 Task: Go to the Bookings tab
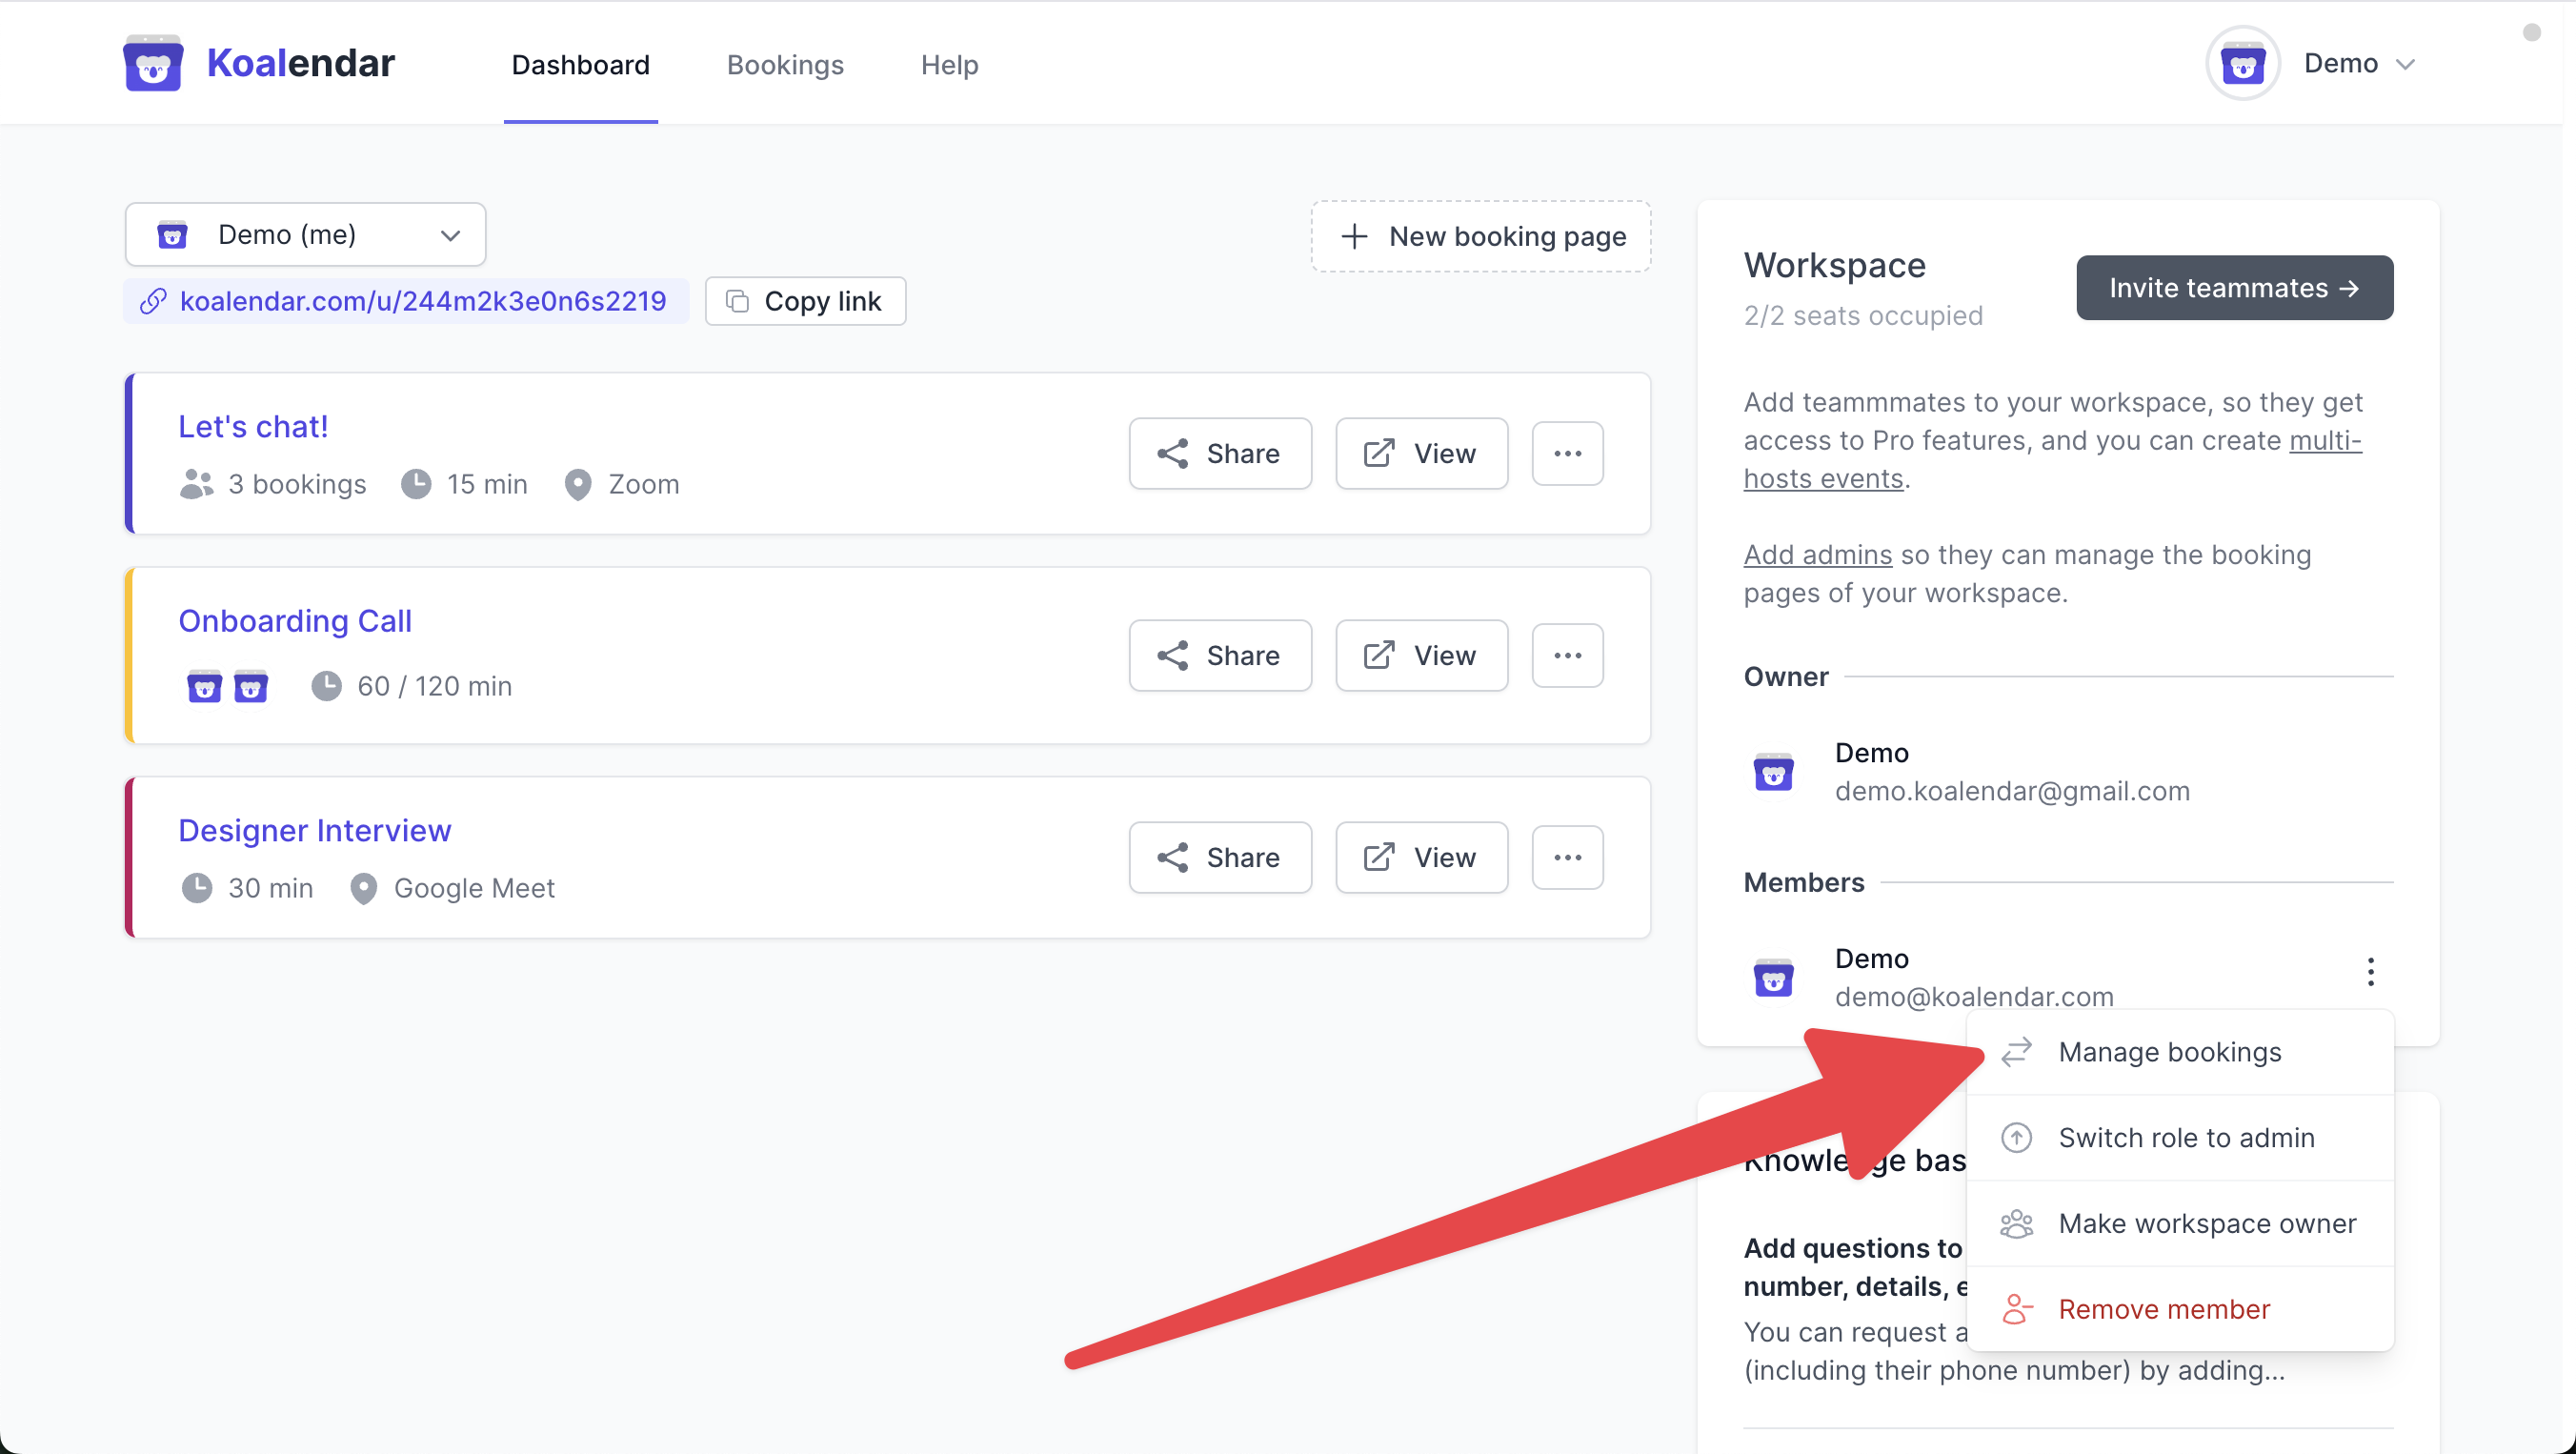click(x=785, y=65)
